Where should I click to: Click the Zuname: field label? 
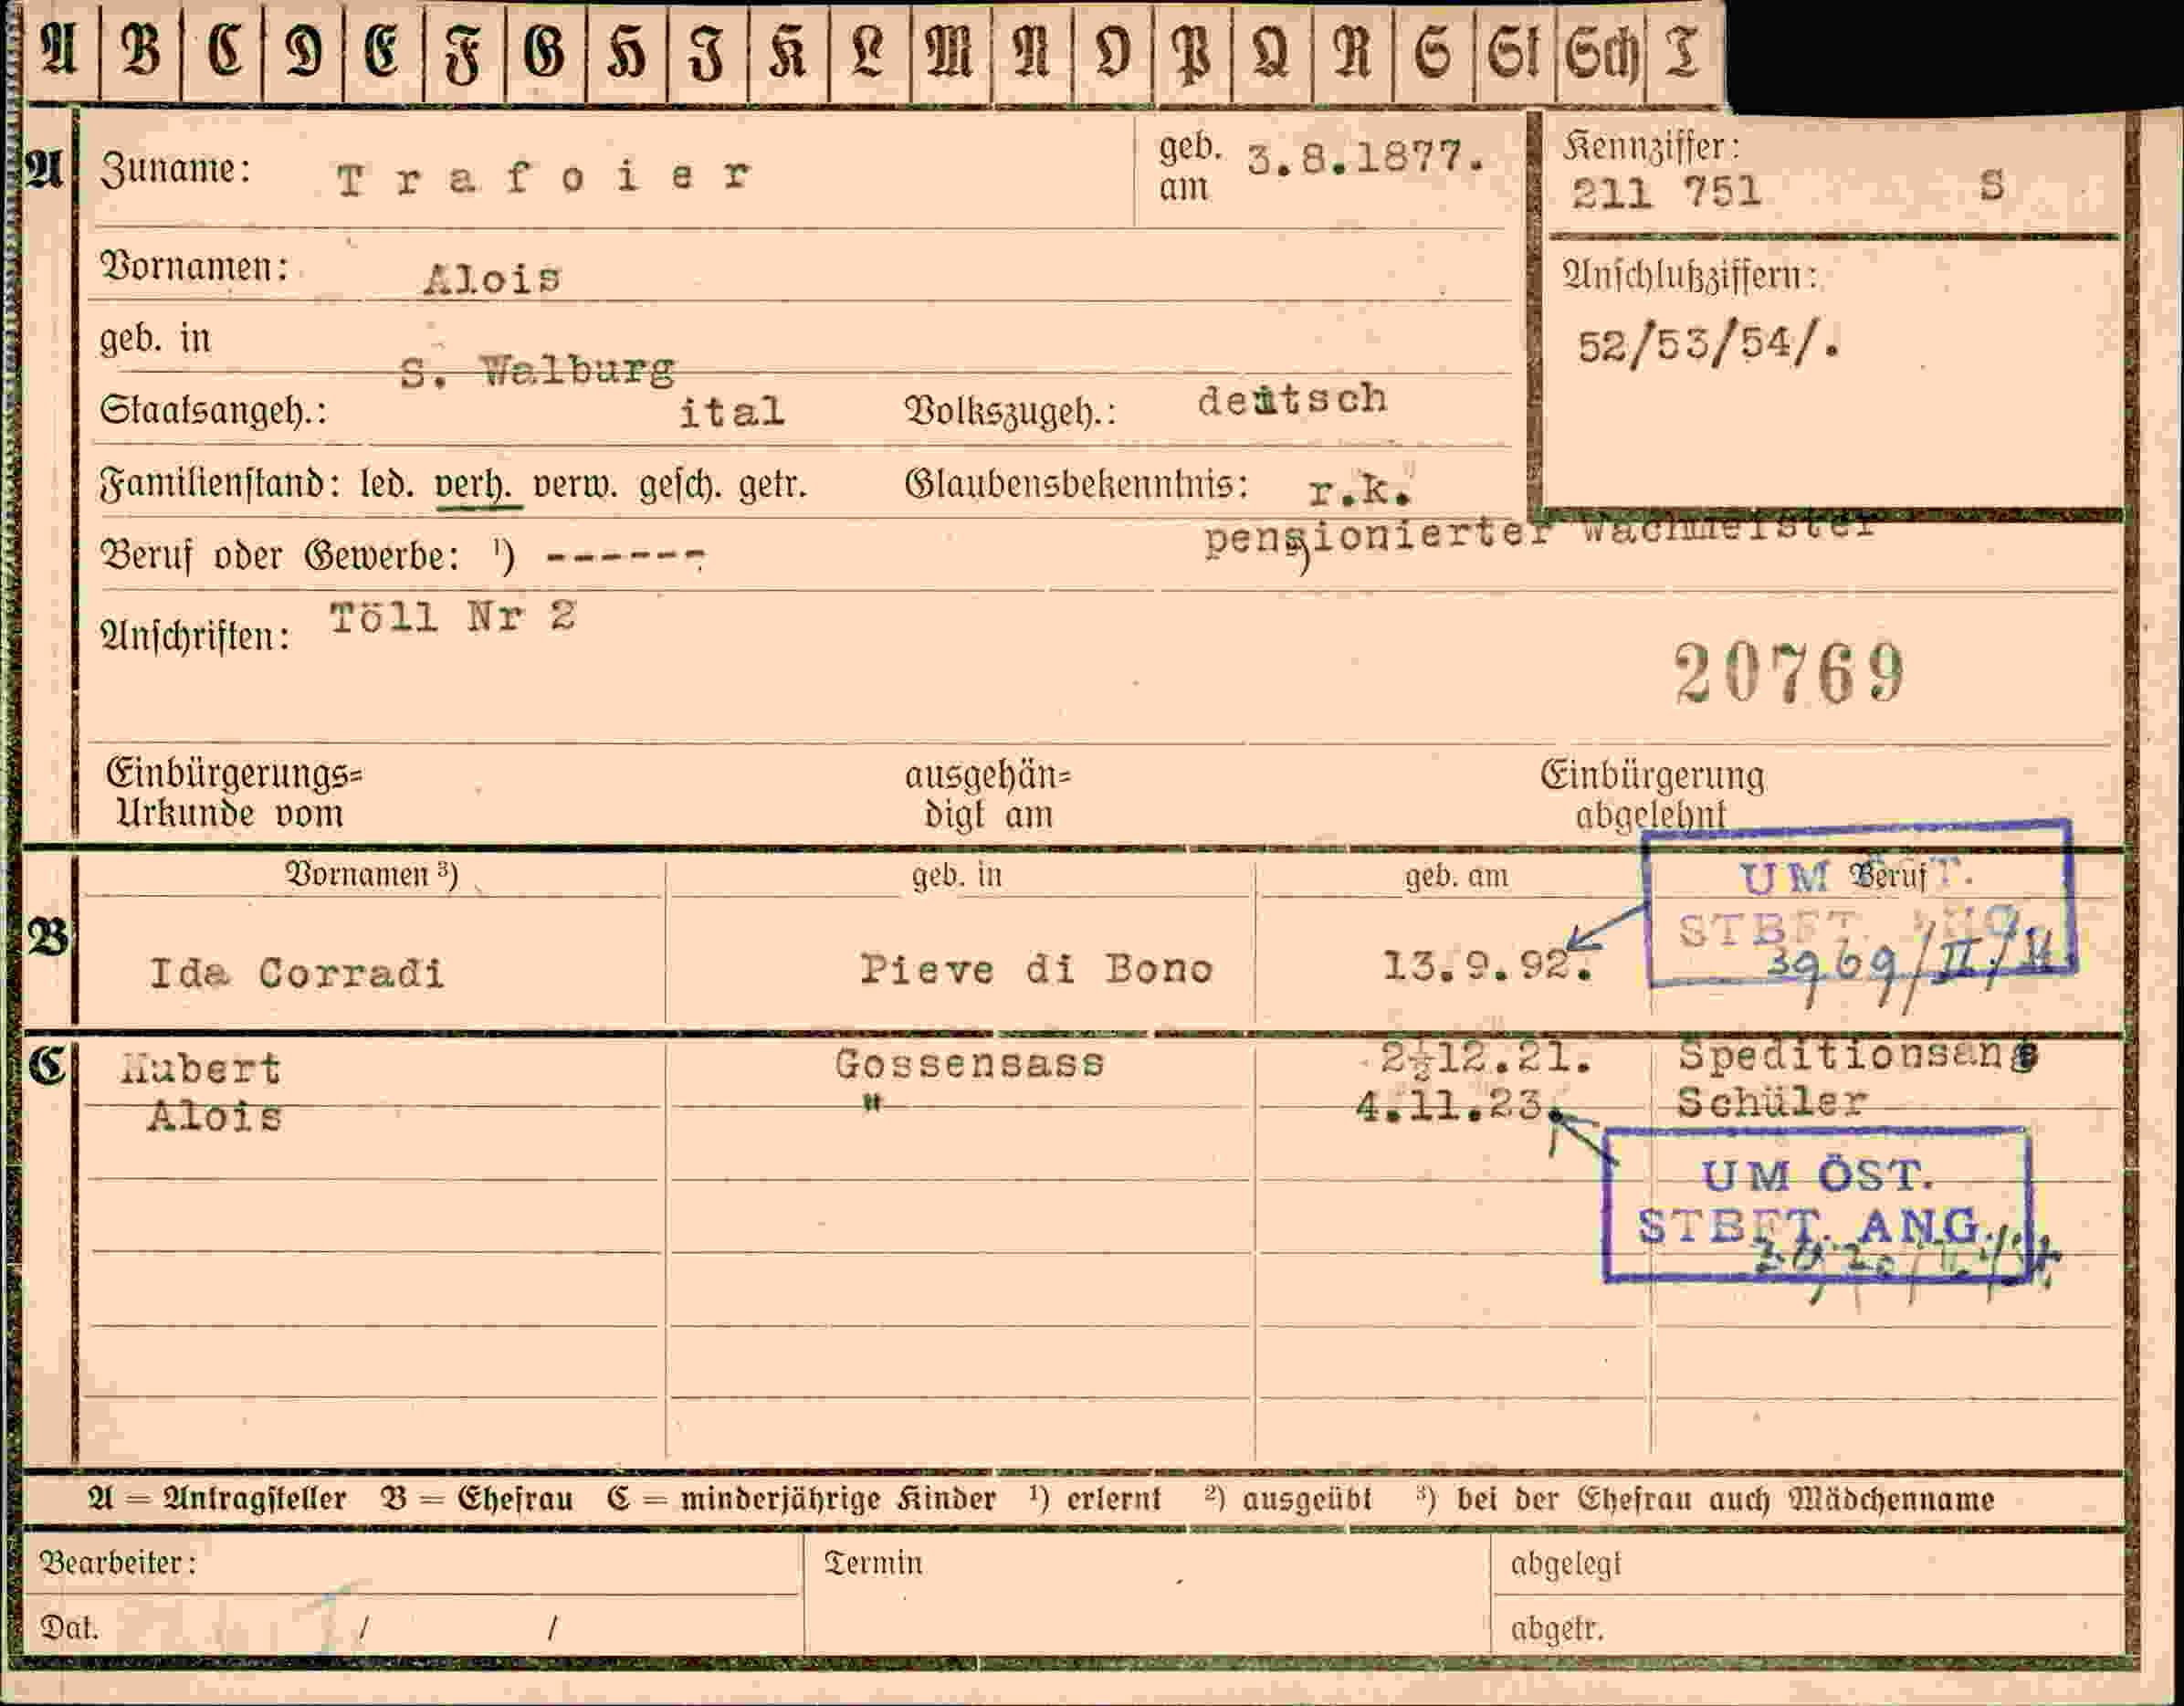[x=175, y=170]
